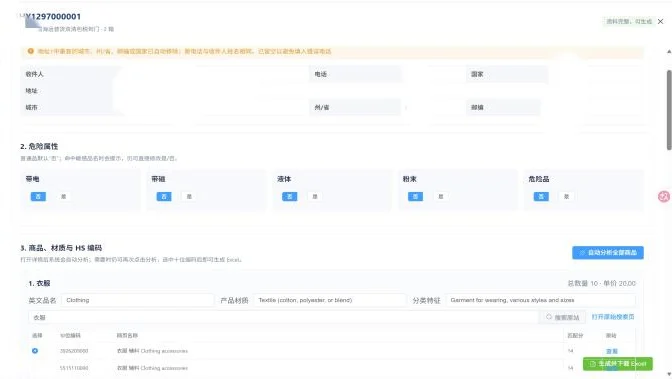Screen dimensions: 672x379
Task: Select 否 under 危险品
Action: coord(541,196)
